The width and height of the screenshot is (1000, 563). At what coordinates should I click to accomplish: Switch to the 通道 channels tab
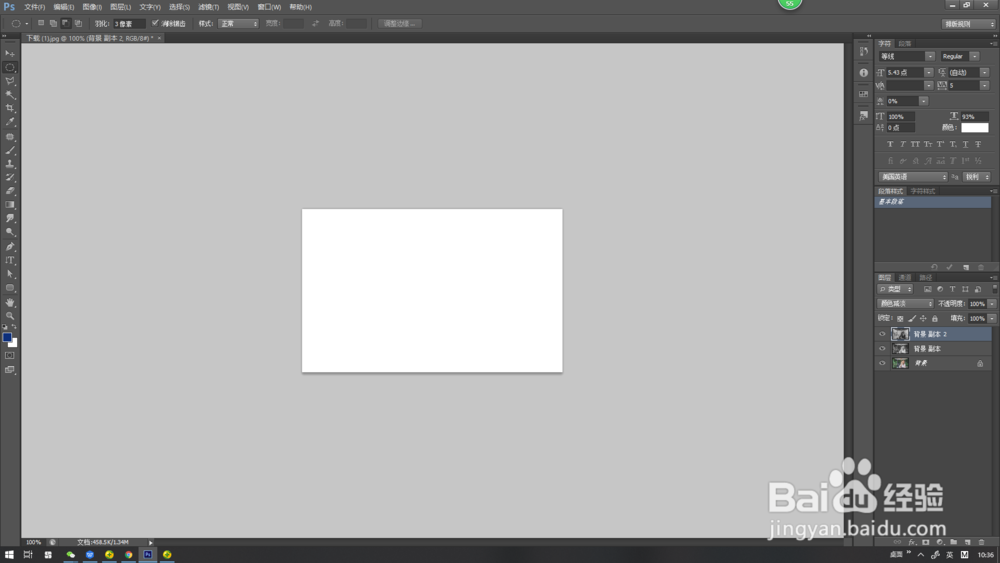(905, 277)
